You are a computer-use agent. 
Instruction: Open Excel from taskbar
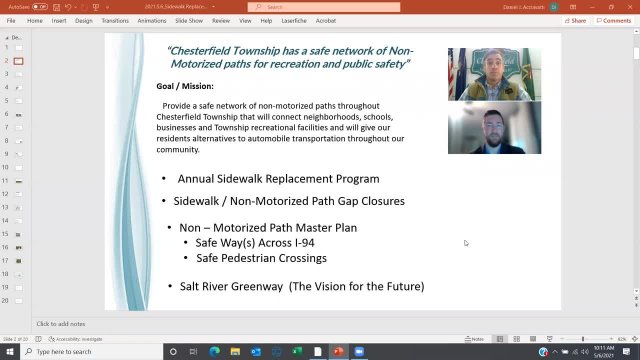297,351
